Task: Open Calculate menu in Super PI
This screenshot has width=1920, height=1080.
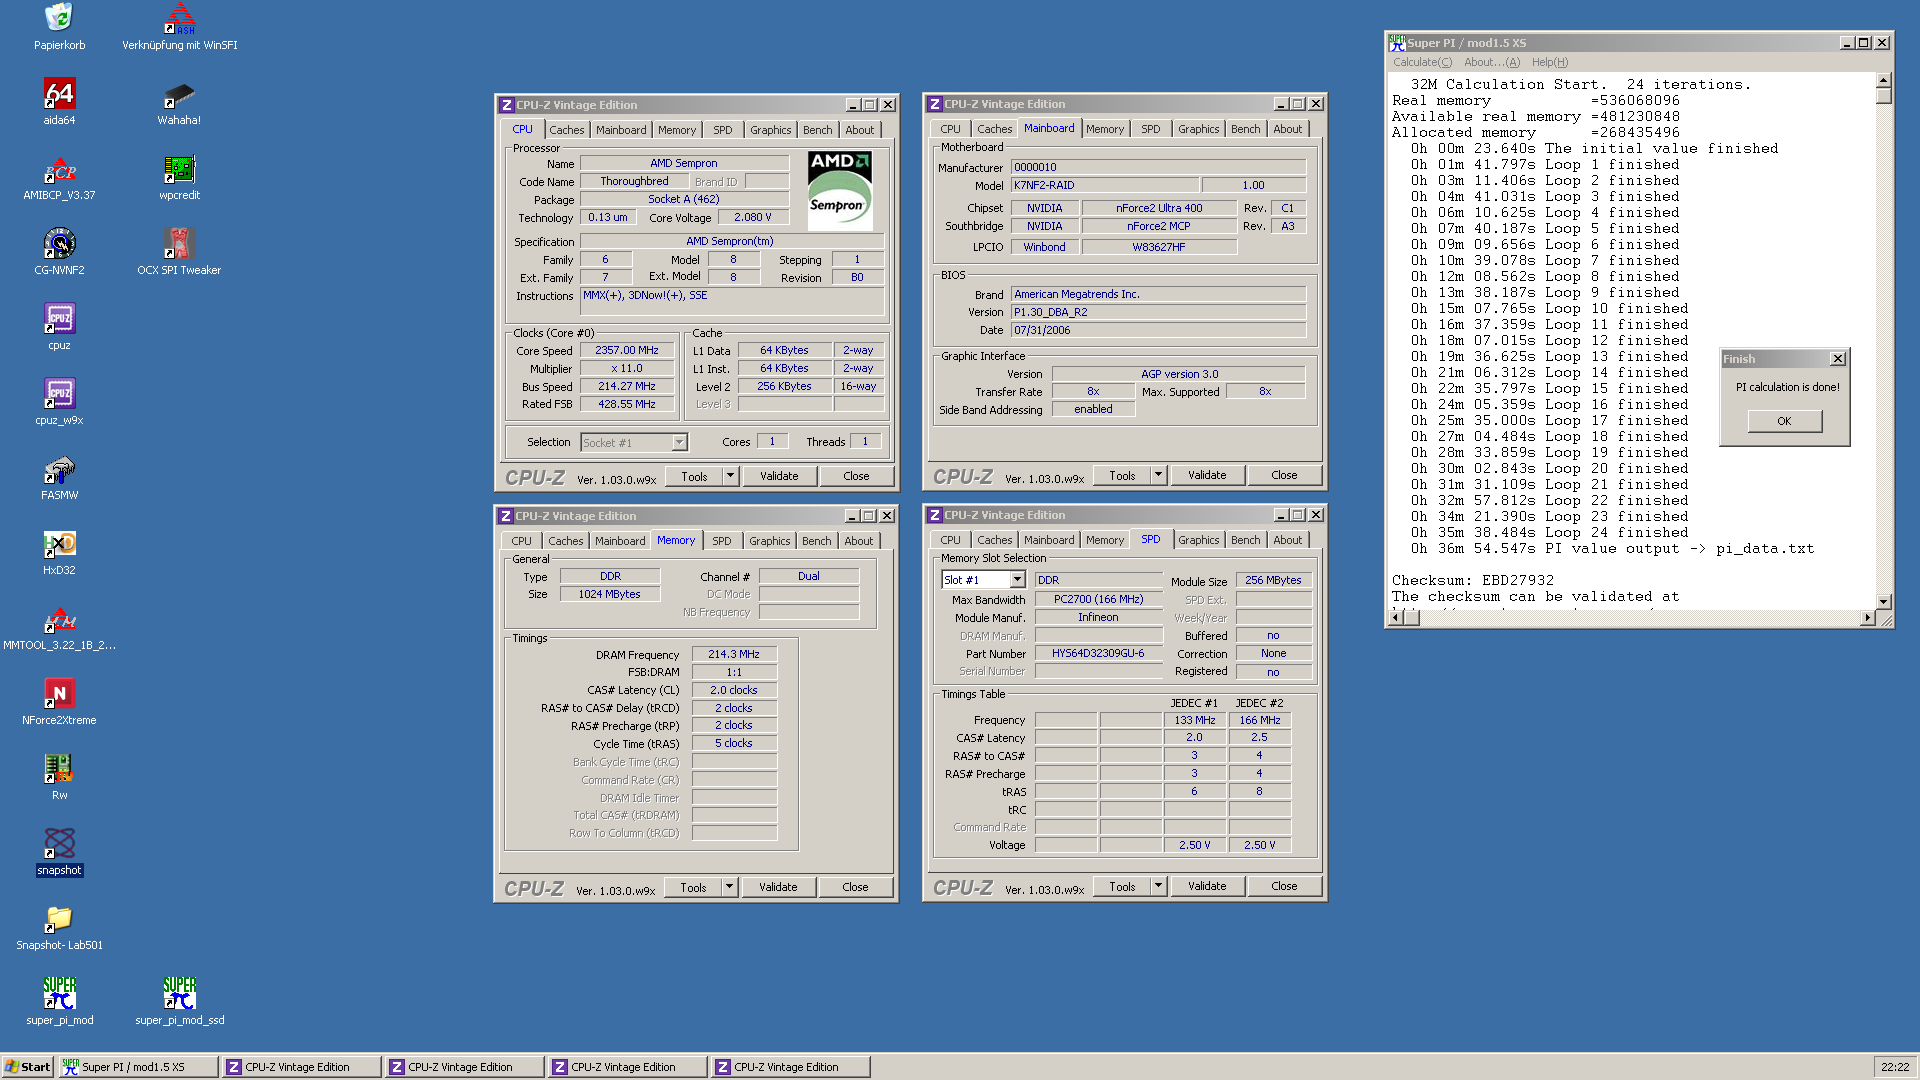Action: 1422,62
